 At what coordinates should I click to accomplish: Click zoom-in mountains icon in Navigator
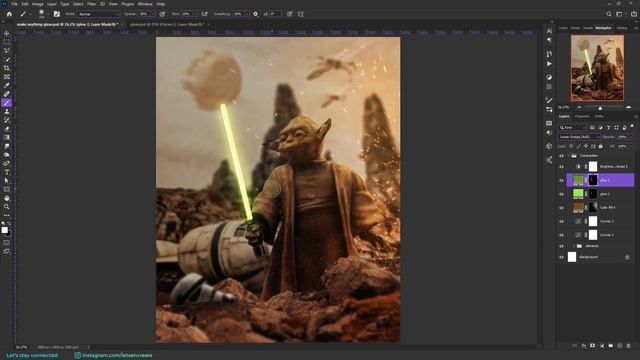(629, 107)
